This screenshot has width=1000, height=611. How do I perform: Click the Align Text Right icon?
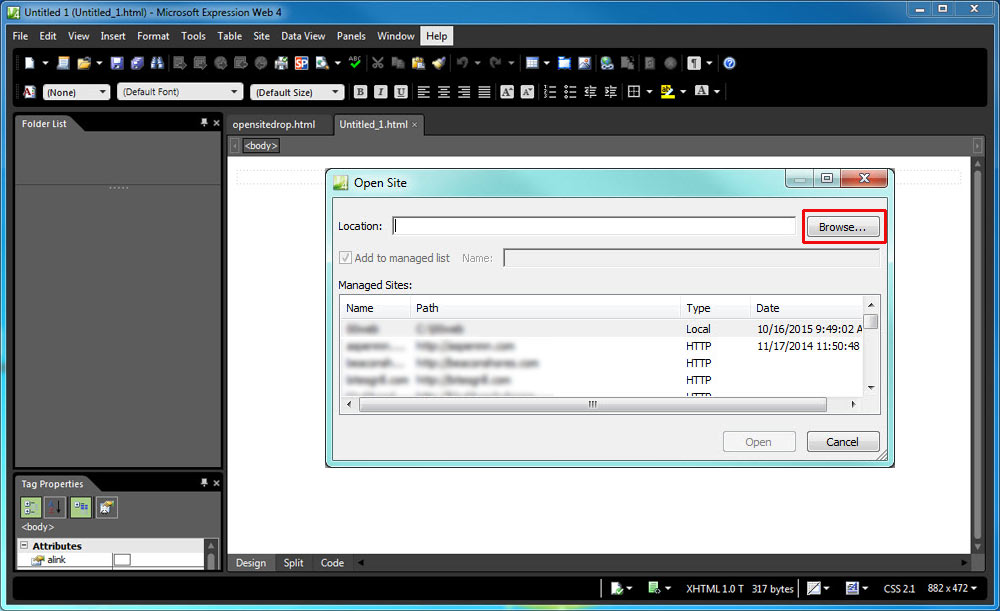(x=464, y=92)
